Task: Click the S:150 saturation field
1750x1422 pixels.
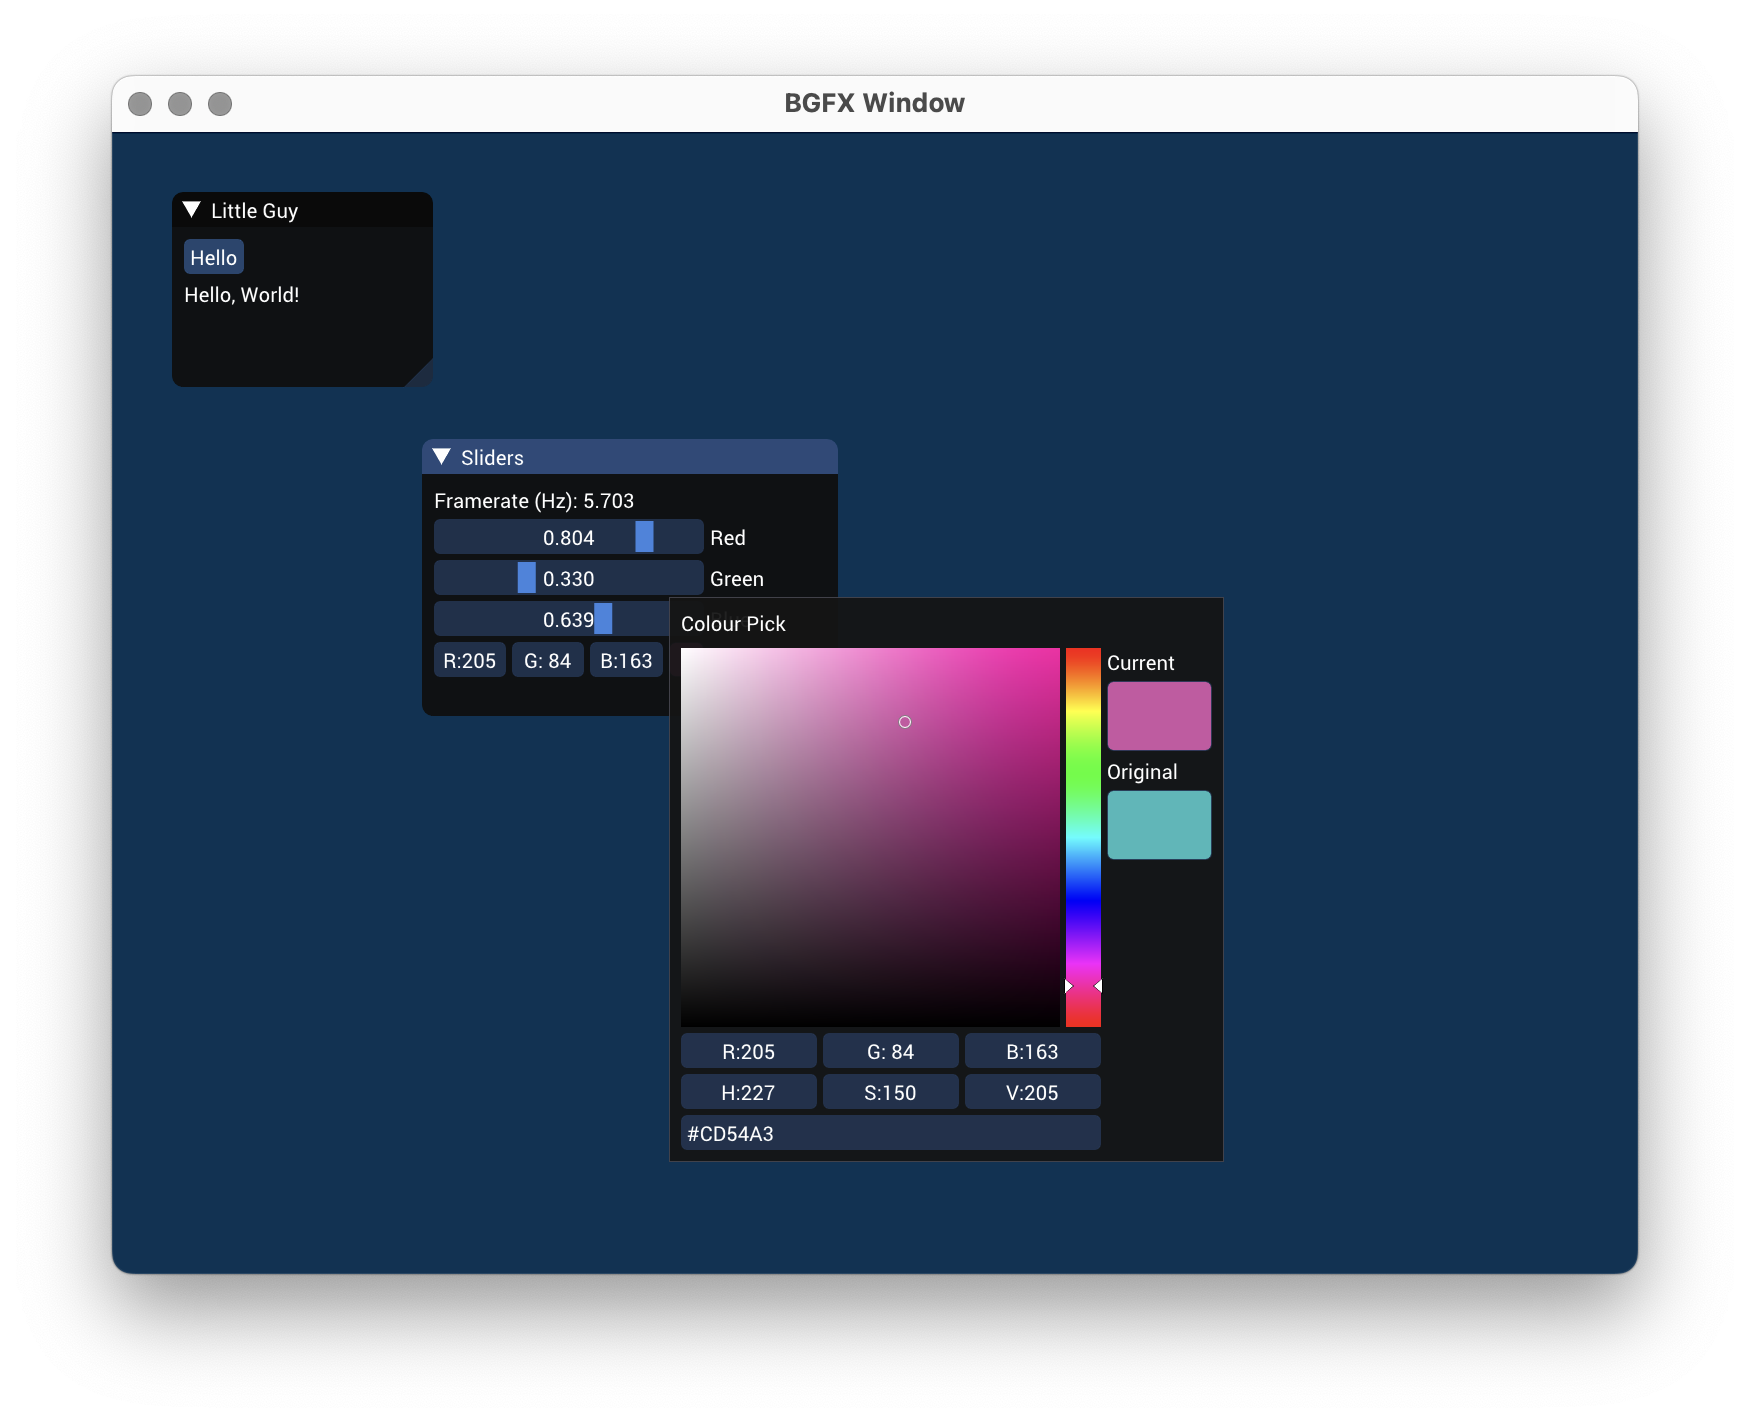Action: [x=890, y=1092]
